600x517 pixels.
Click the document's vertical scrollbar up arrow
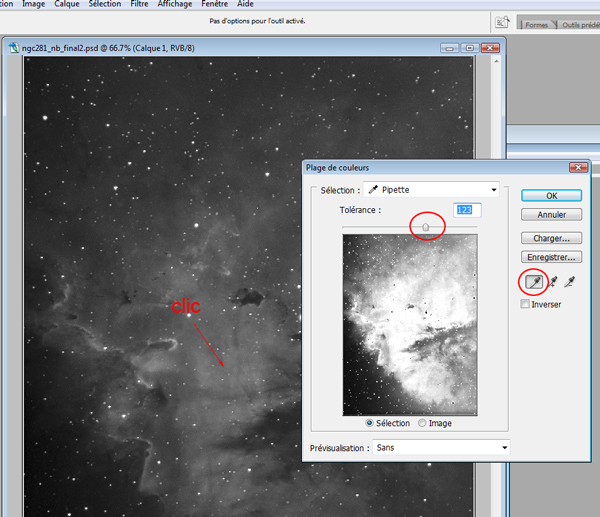coord(496,61)
